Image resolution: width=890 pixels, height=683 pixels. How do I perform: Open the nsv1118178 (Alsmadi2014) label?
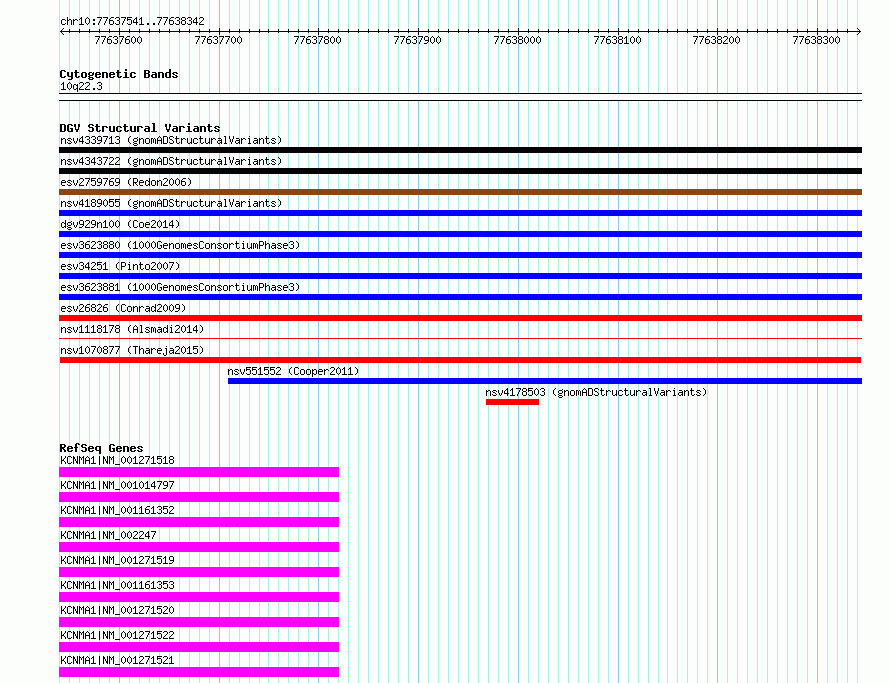132,329
